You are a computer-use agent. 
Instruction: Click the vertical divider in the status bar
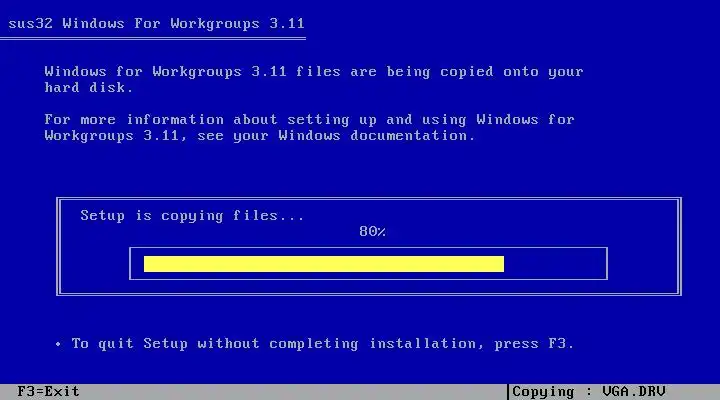(508, 392)
